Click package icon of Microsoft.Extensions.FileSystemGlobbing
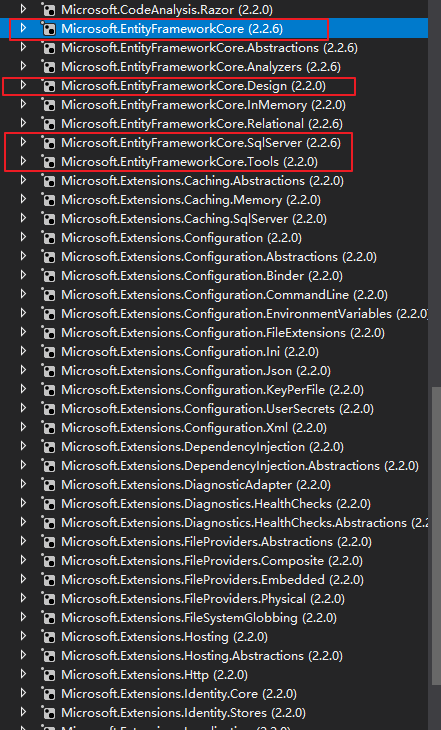 48,618
